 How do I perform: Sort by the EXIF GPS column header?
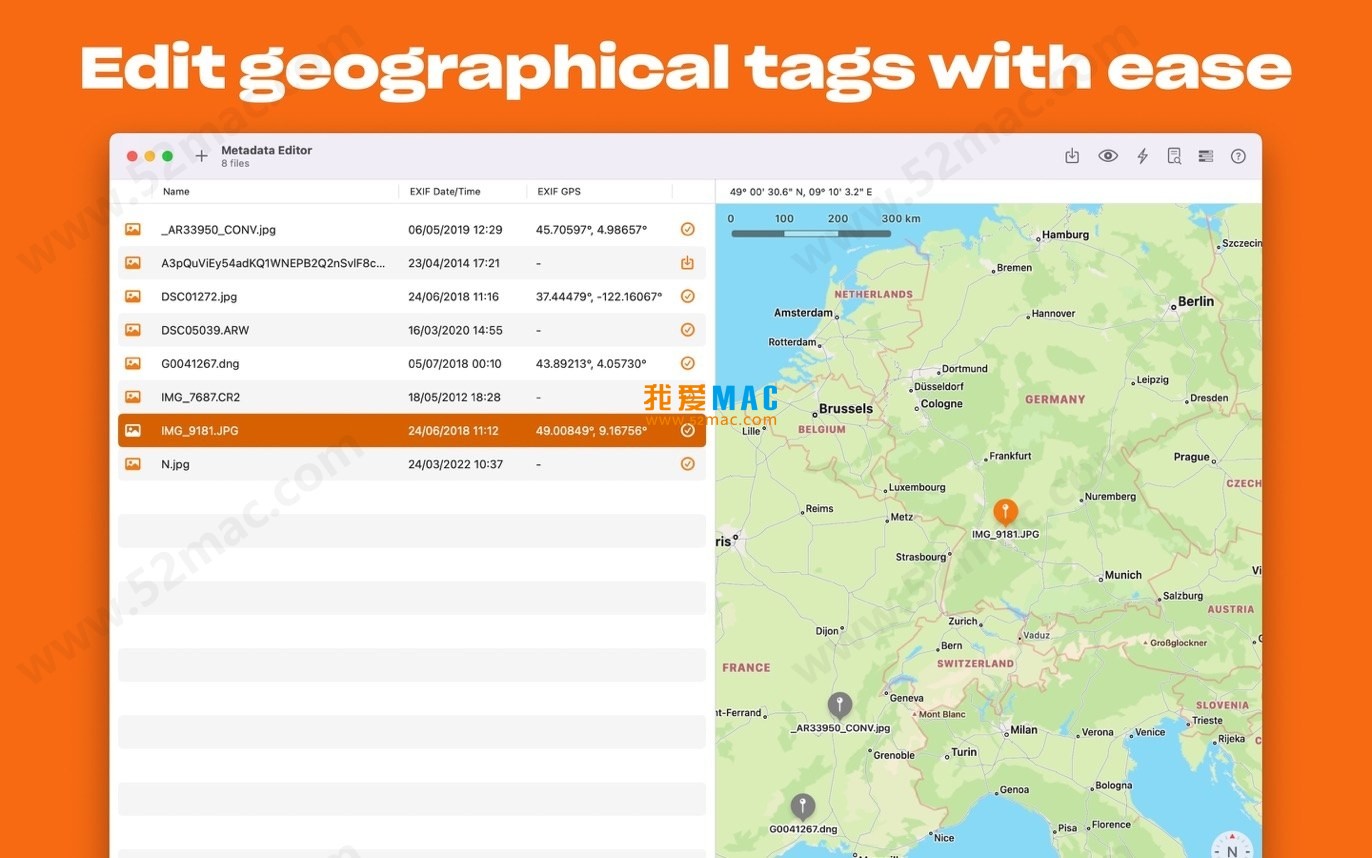[559, 191]
